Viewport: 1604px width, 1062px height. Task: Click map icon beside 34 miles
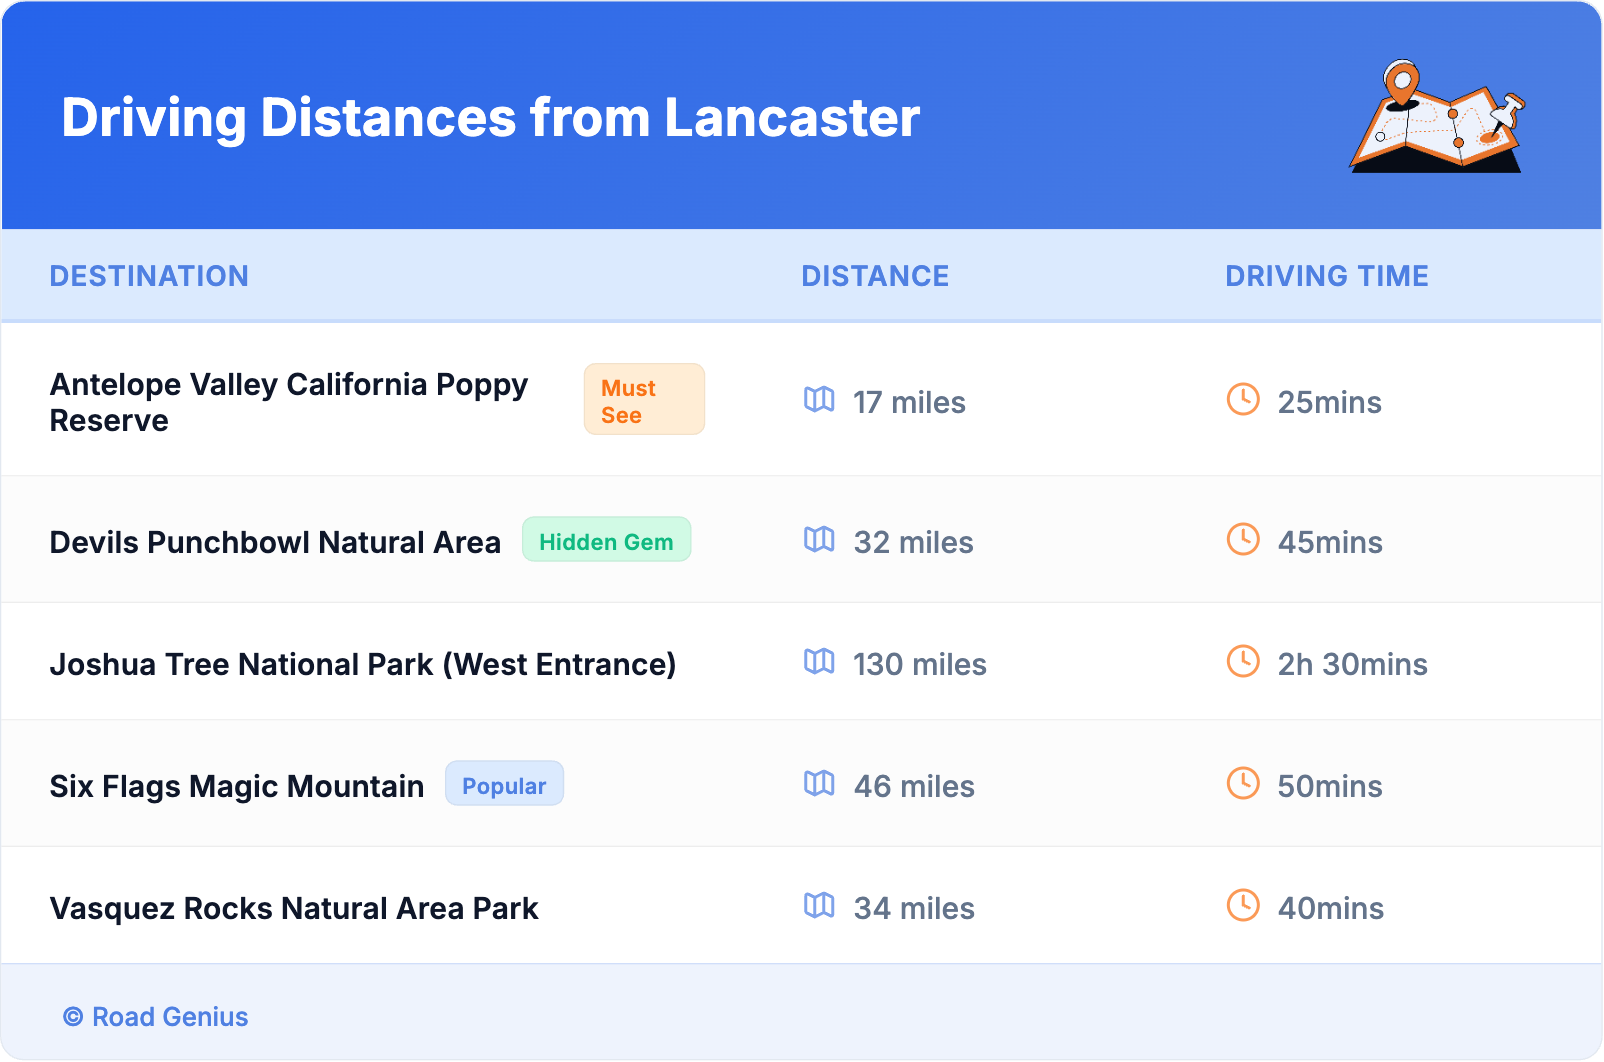coord(819,906)
